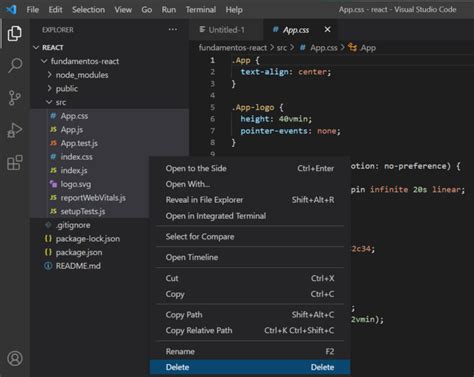This screenshot has width=474, height=377.
Task: Select App.test.js in the file tree
Action: click(x=79, y=143)
